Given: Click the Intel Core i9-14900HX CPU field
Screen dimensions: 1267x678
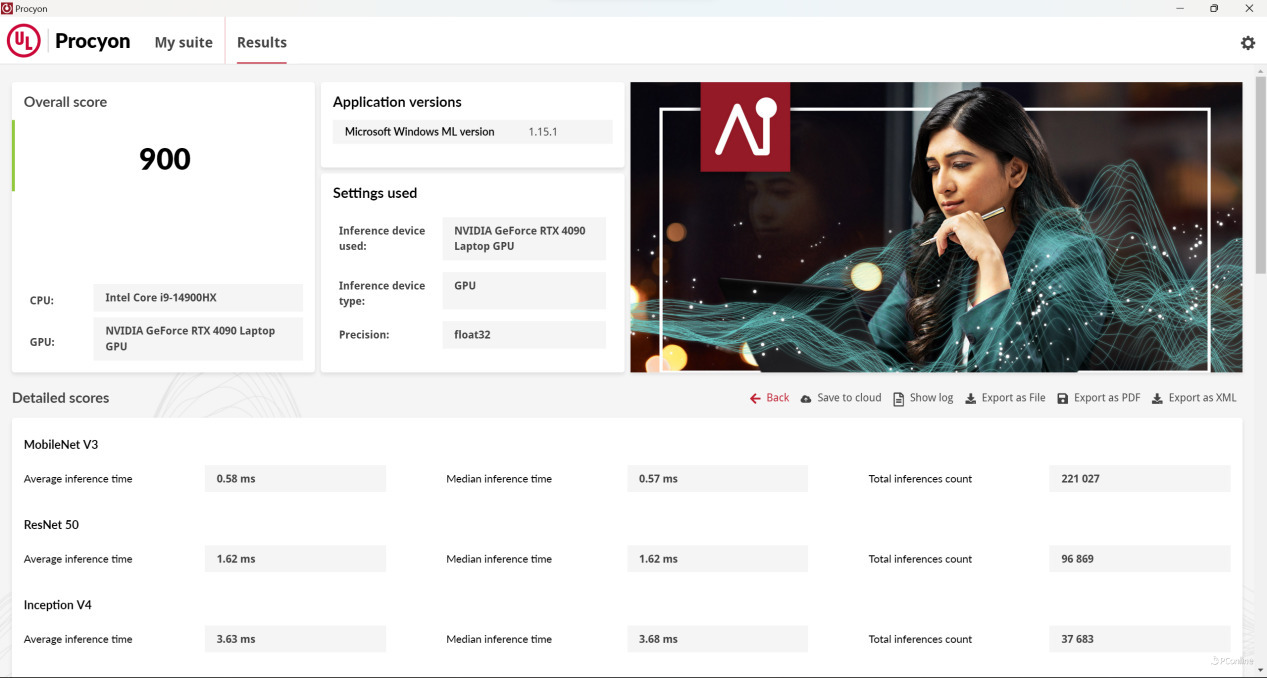Looking at the screenshot, I should [198, 298].
